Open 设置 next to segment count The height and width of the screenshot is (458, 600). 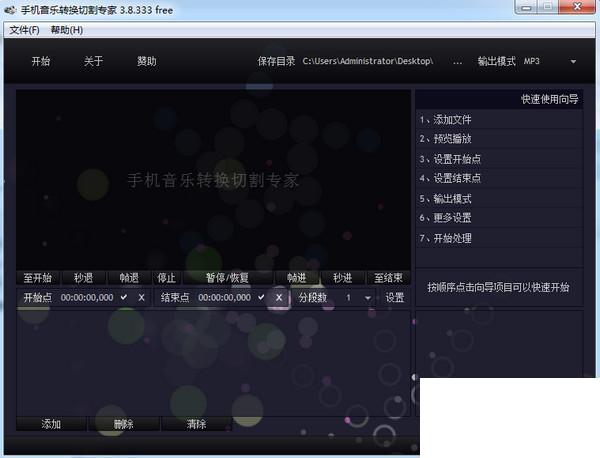395,297
